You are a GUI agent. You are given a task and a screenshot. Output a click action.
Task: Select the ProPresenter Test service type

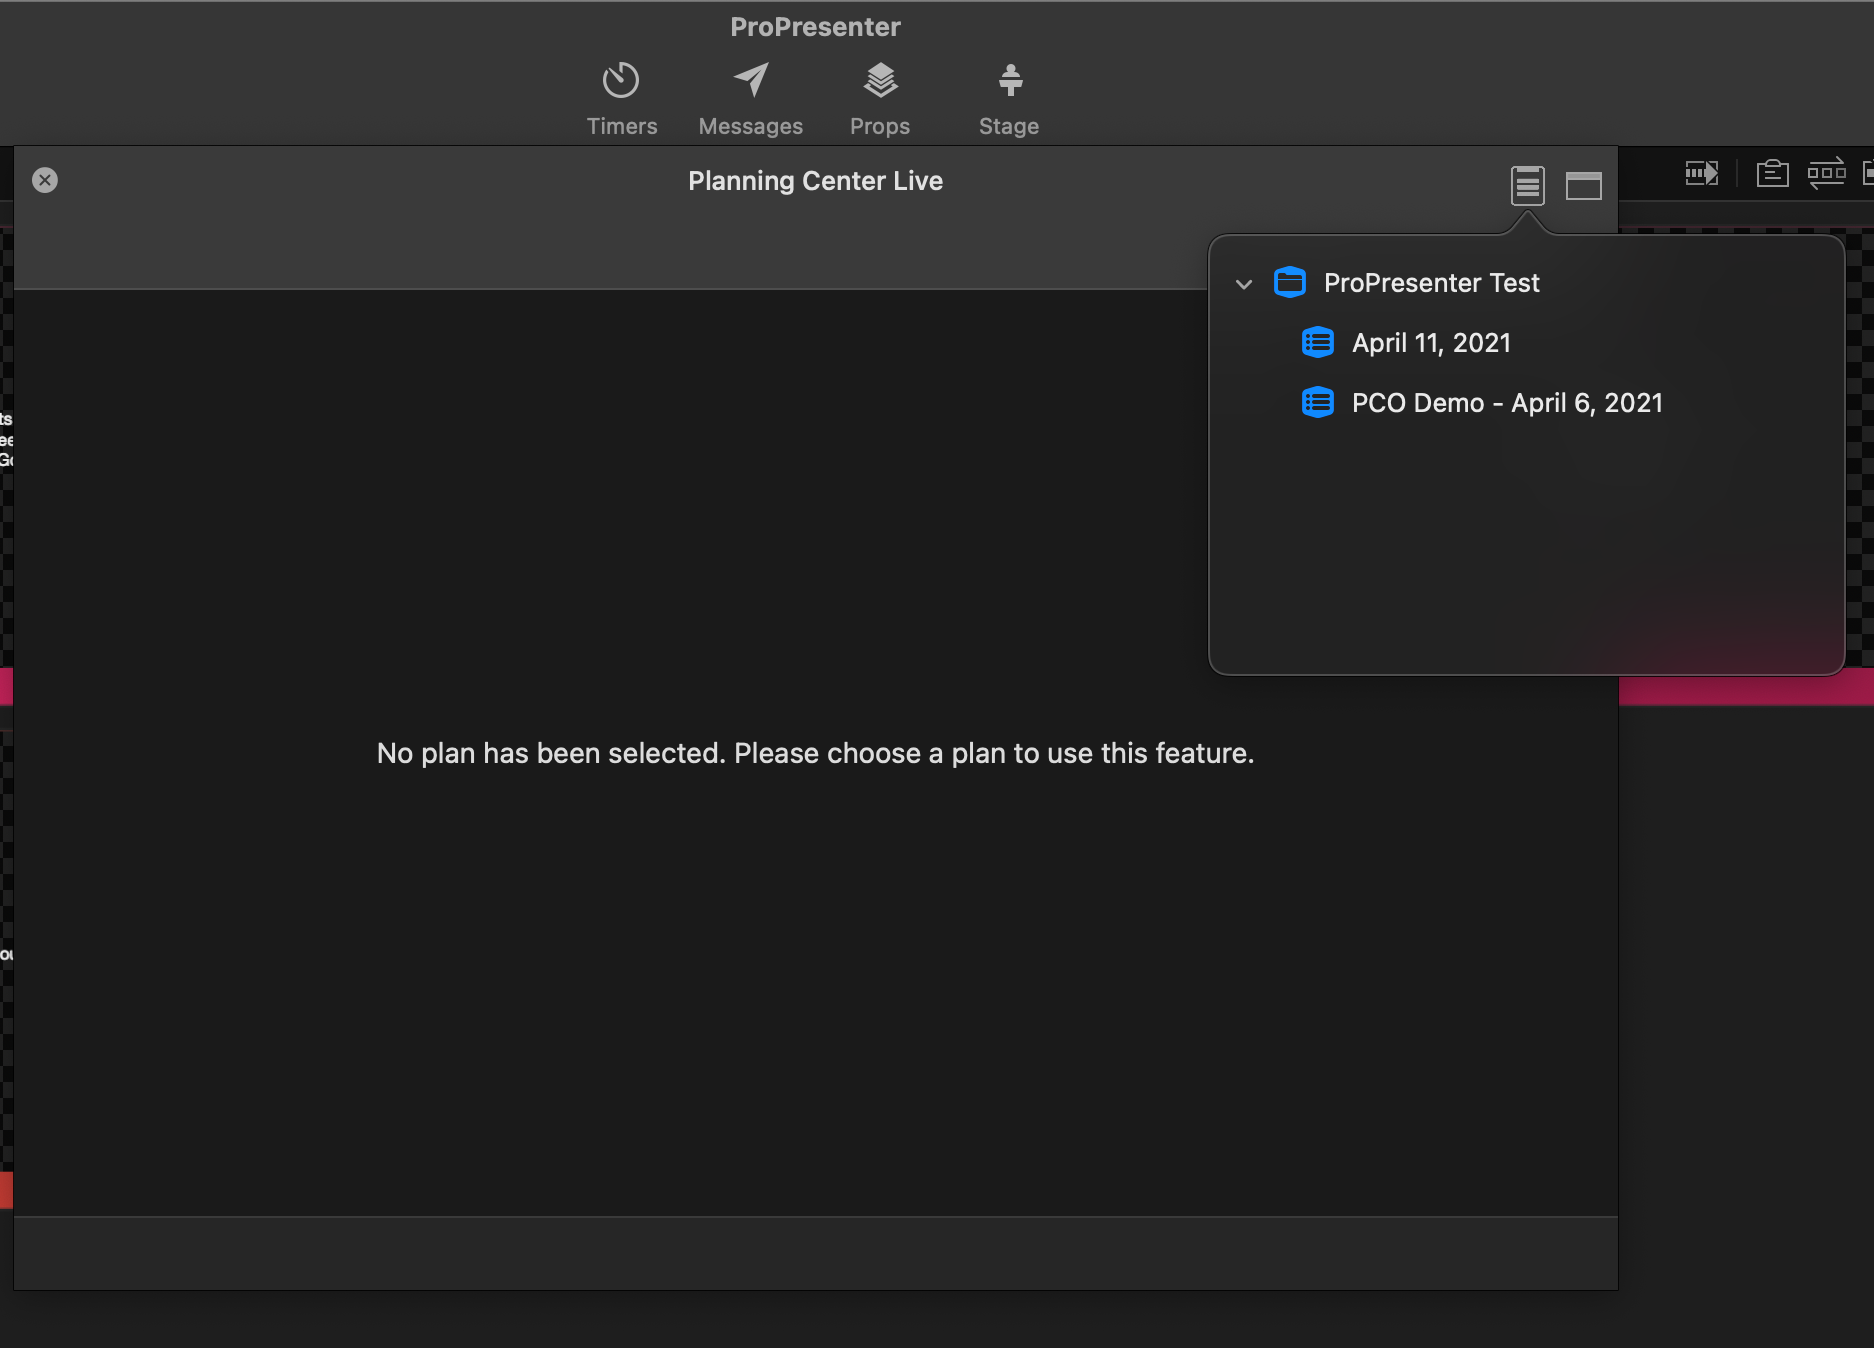tap(1431, 283)
